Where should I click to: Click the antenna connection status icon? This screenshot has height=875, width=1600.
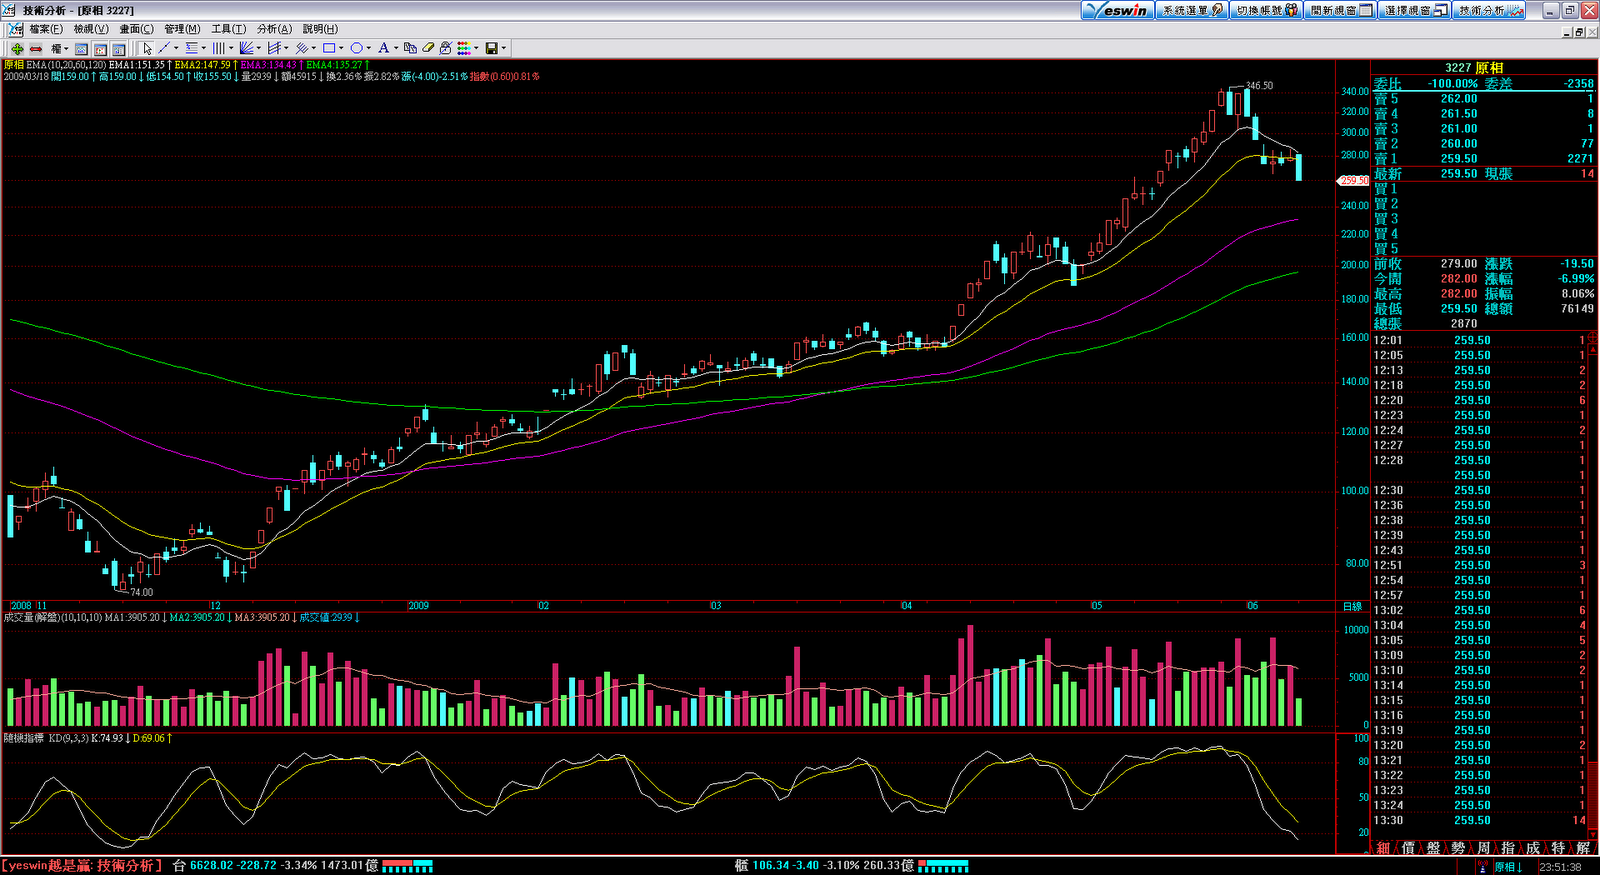coord(1482,867)
